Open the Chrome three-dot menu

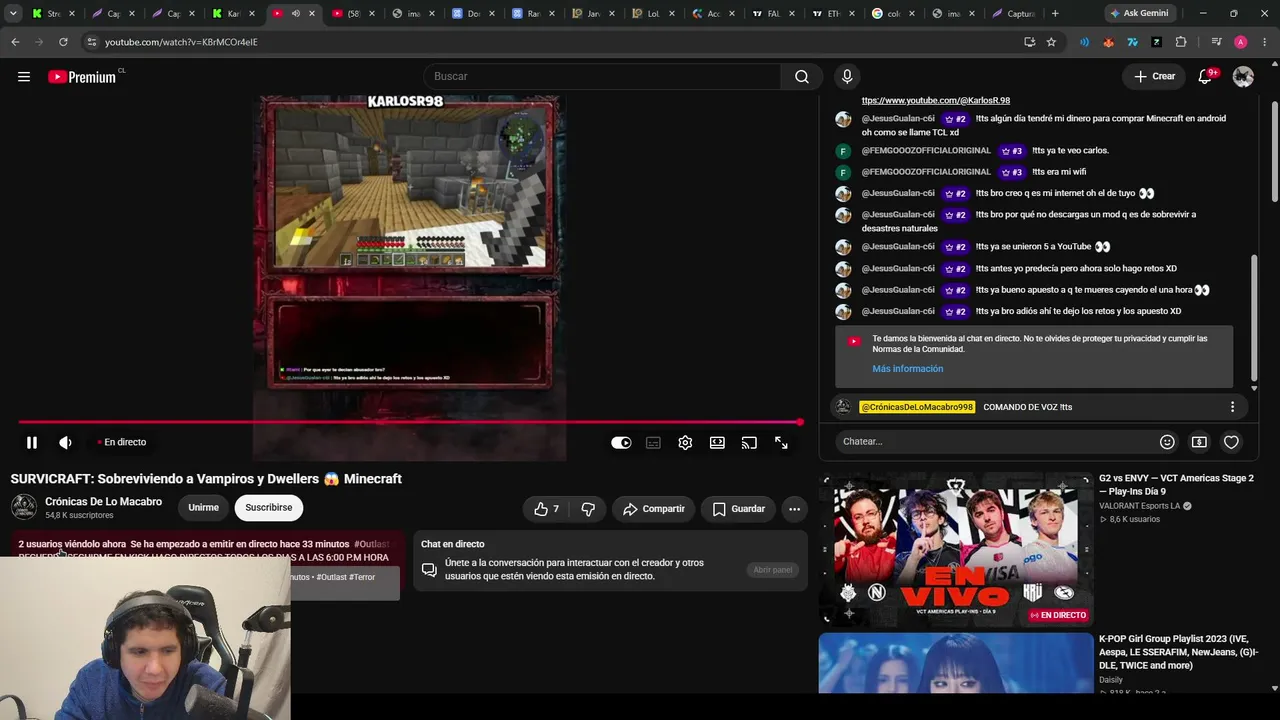point(1265,42)
